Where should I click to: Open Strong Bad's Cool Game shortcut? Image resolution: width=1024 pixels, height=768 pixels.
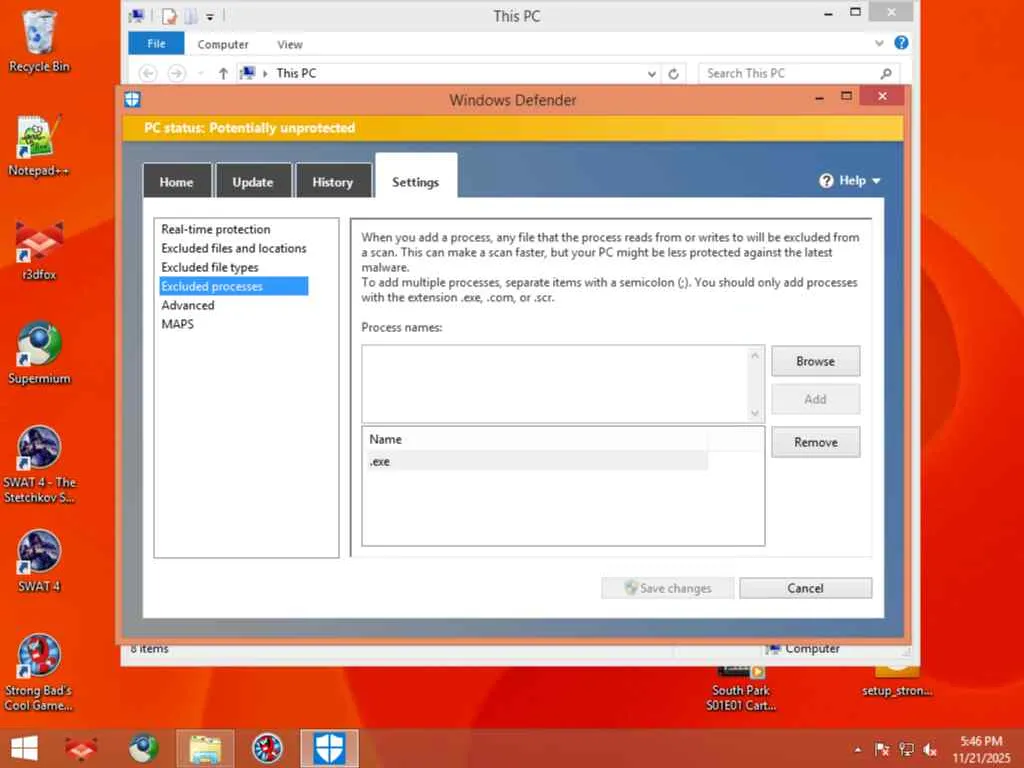point(39,673)
